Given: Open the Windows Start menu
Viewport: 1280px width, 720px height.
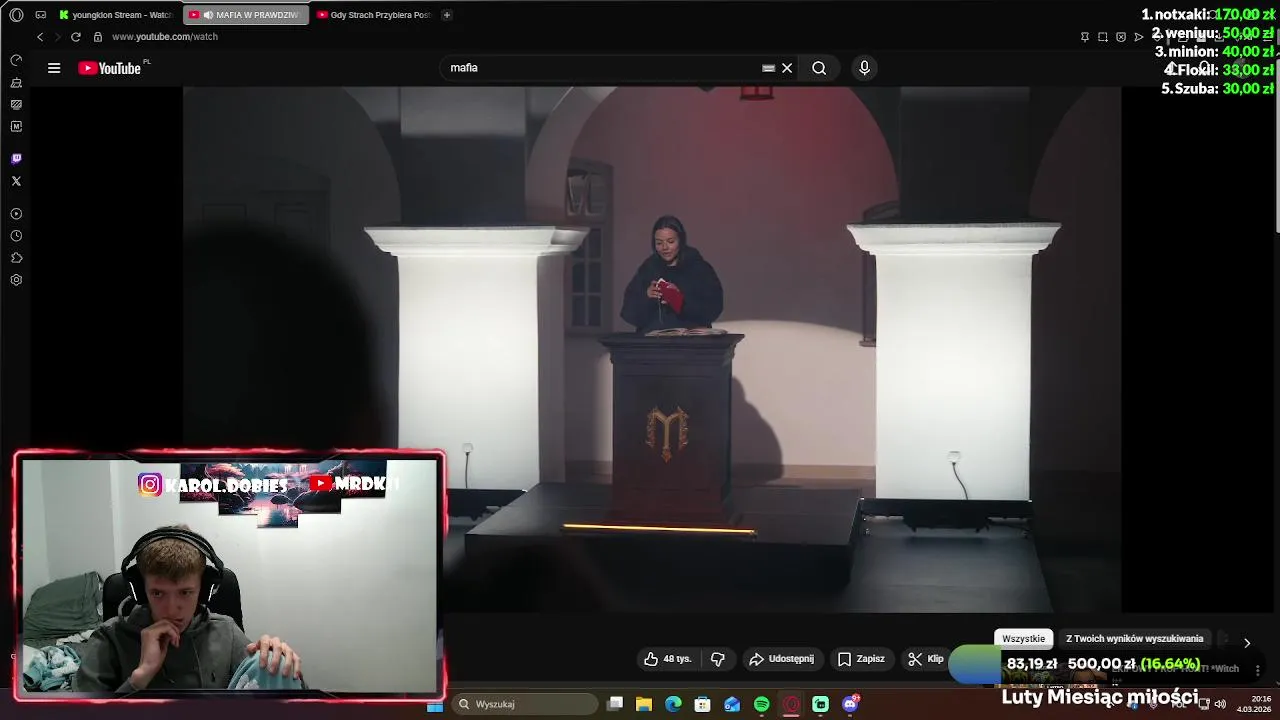Looking at the screenshot, I should tap(435, 705).
